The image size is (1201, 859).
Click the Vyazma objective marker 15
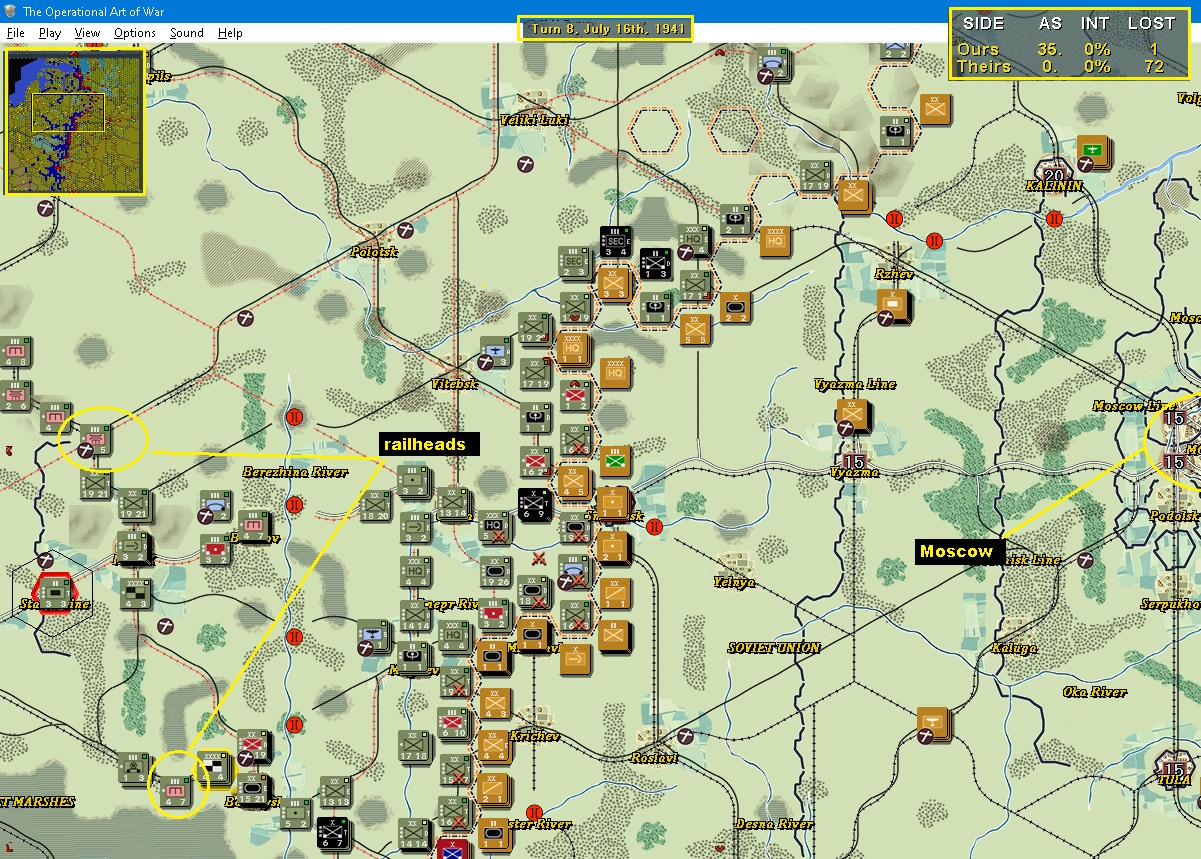point(854,461)
